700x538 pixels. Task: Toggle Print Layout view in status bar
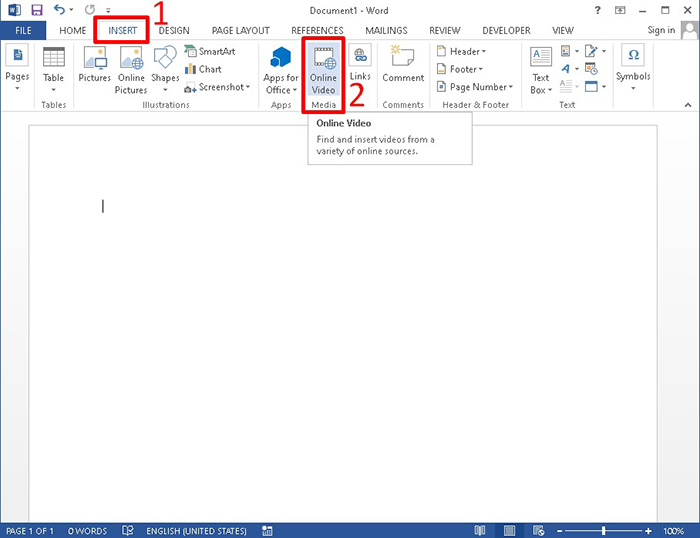tap(509, 530)
